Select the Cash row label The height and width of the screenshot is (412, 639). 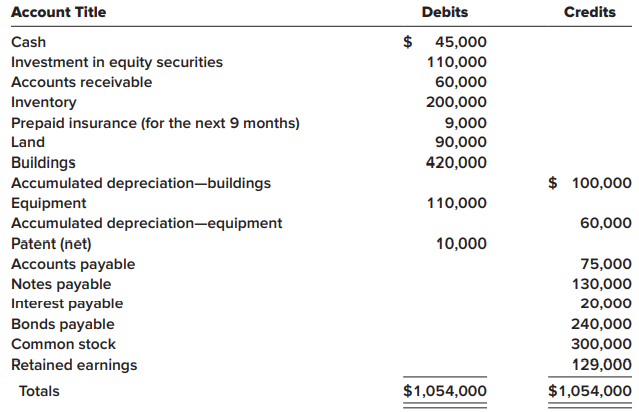[x=28, y=42]
